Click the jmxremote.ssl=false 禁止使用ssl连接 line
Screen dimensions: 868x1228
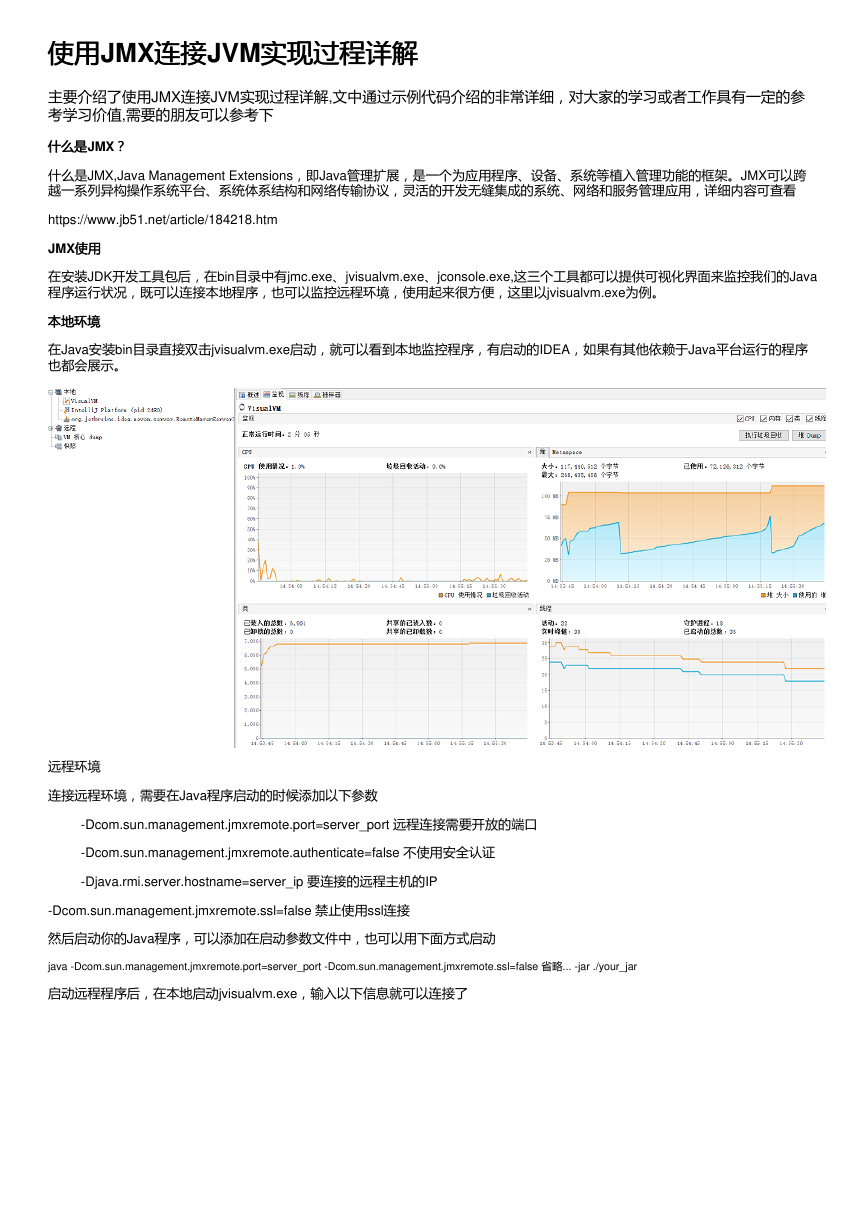229,911
